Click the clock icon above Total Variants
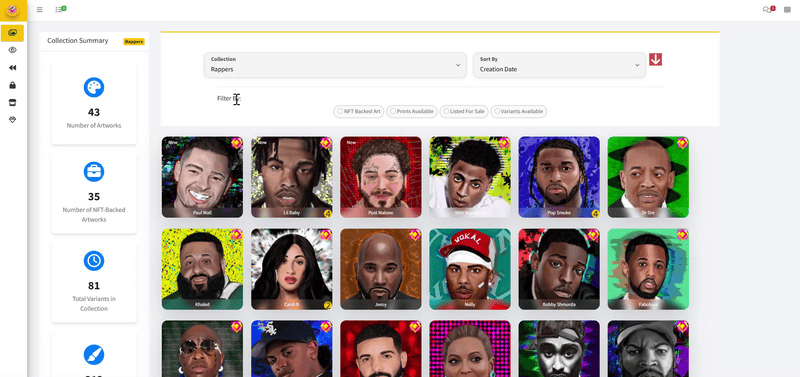Viewport: 800px width, 377px height. point(94,261)
